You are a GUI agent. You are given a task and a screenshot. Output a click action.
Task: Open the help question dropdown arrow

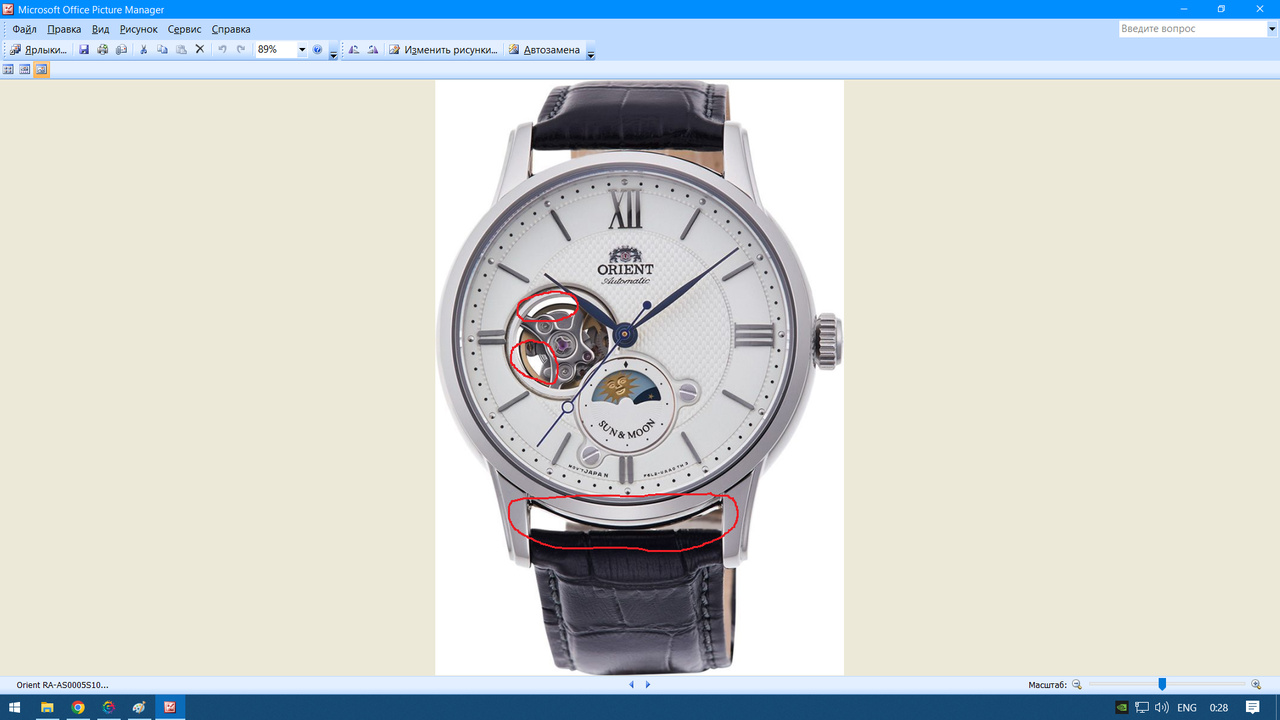pyautogui.click(x=1272, y=29)
